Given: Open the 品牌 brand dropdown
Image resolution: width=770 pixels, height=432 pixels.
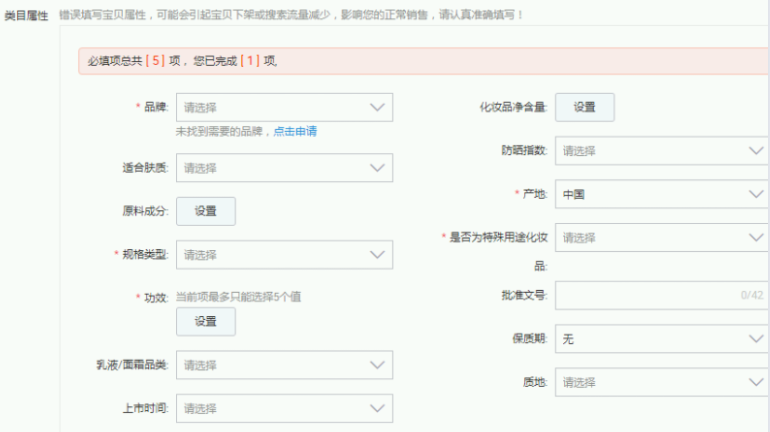Looking at the screenshot, I should [284, 108].
